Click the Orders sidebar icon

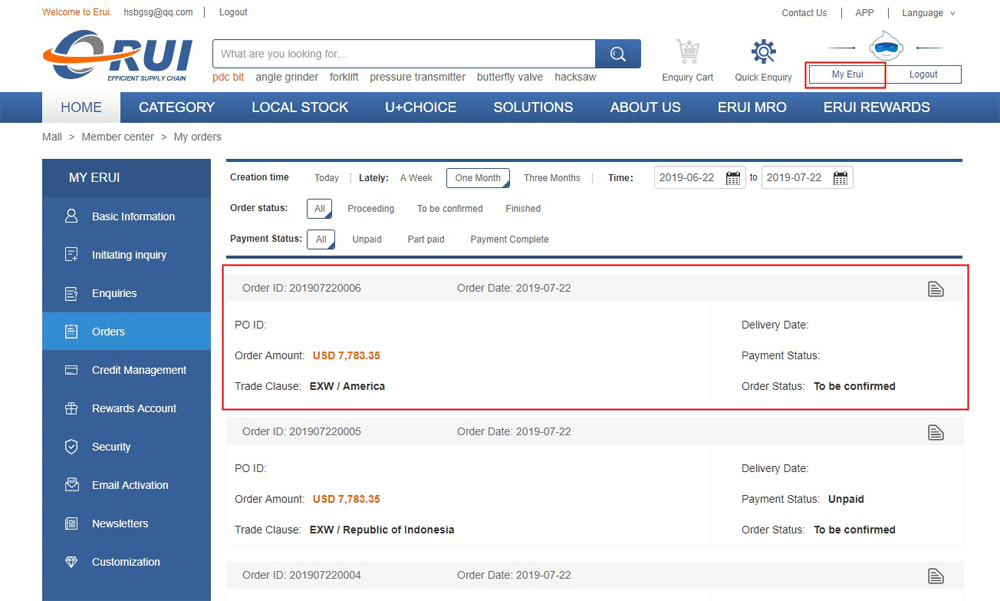click(71, 332)
